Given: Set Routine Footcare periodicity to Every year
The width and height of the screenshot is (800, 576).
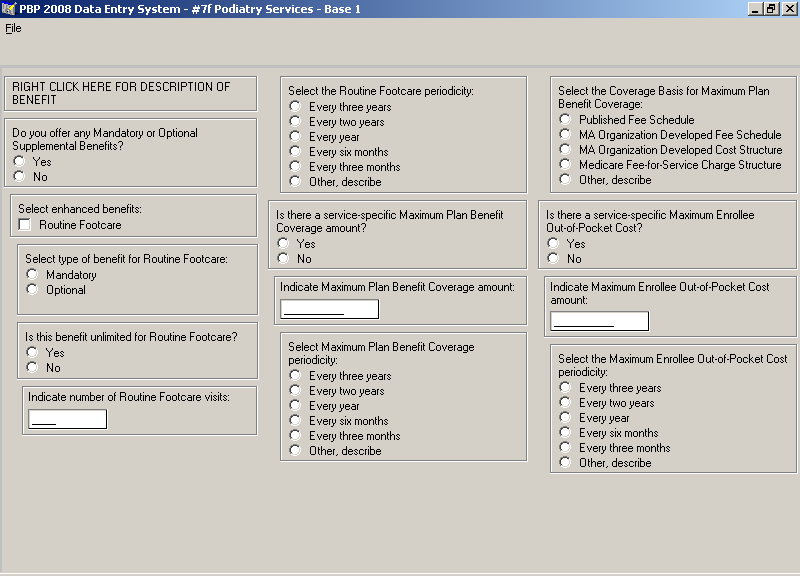Looking at the screenshot, I should (295, 136).
